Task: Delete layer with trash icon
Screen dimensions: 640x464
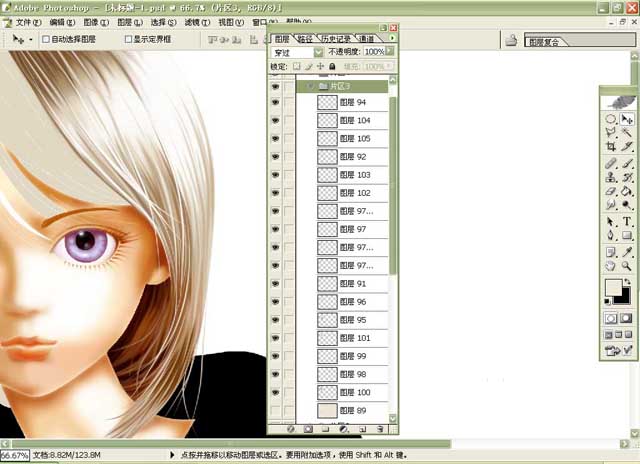Action: click(380, 429)
